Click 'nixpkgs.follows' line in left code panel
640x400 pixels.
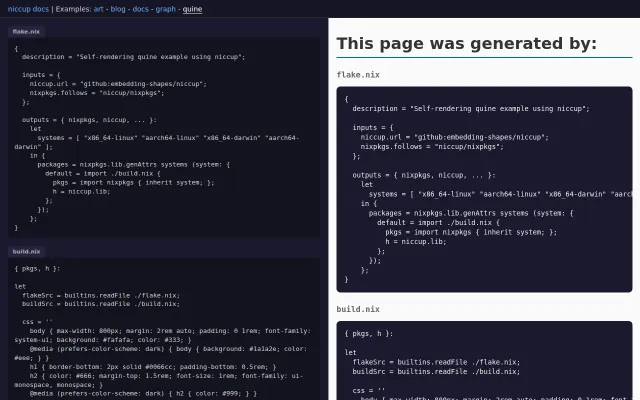pyautogui.click(x=97, y=93)
